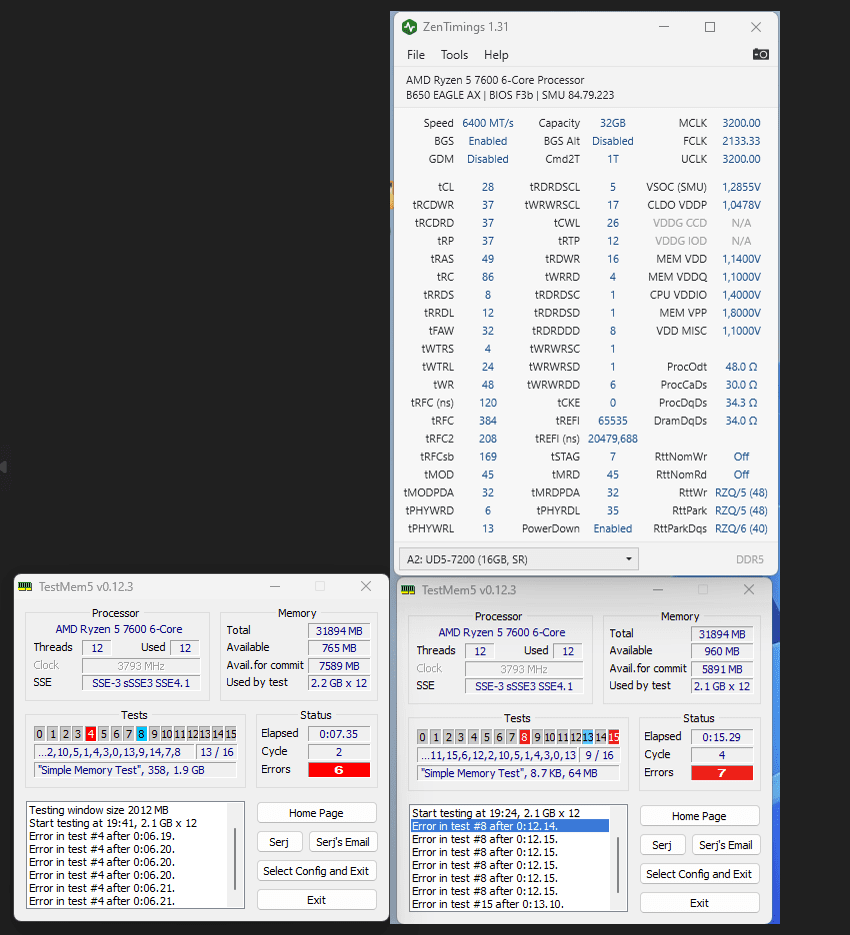850x935 pixels.
Task: Click the RttParkDqs RZQ/6 (40) value
Action: (x=741, y=528)
